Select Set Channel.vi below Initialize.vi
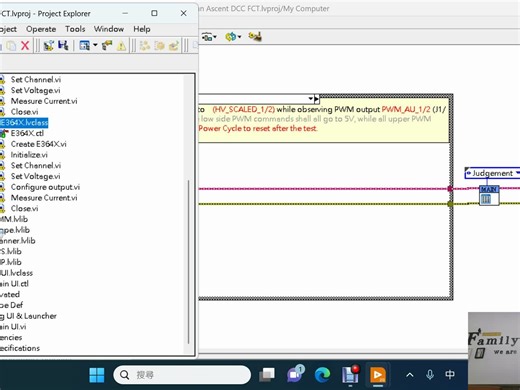520x390 pixels. pos(36,165)
